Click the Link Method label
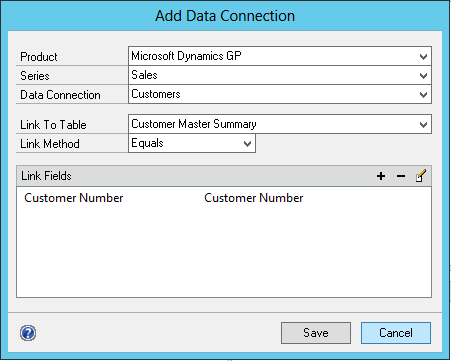451x361 pixels. point(50,144)
